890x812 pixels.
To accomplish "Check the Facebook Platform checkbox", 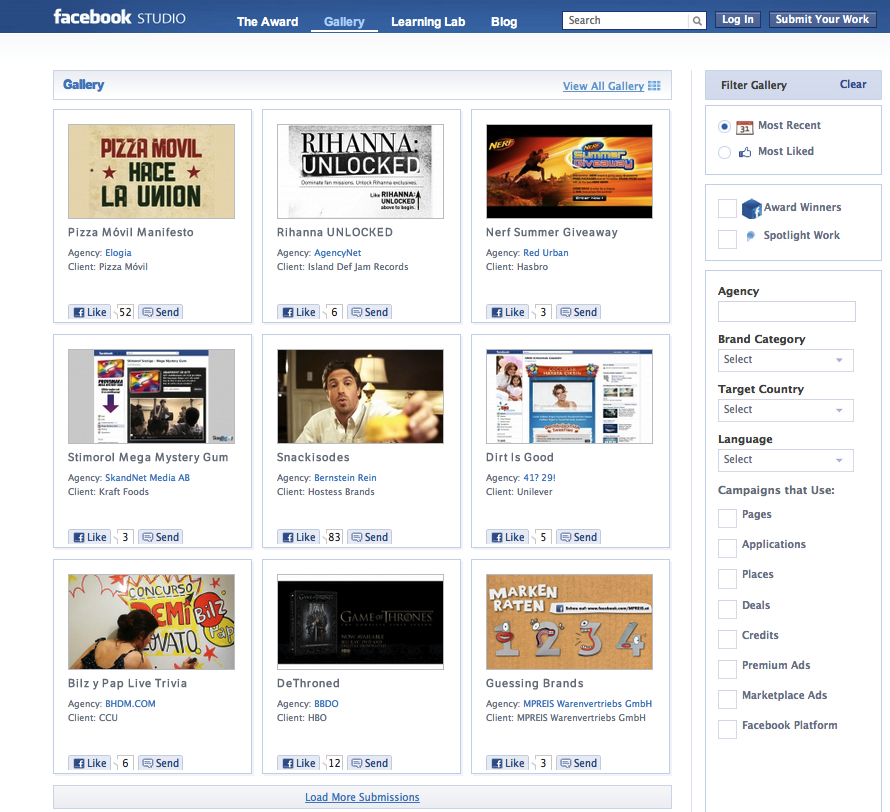I will (727, 729).
